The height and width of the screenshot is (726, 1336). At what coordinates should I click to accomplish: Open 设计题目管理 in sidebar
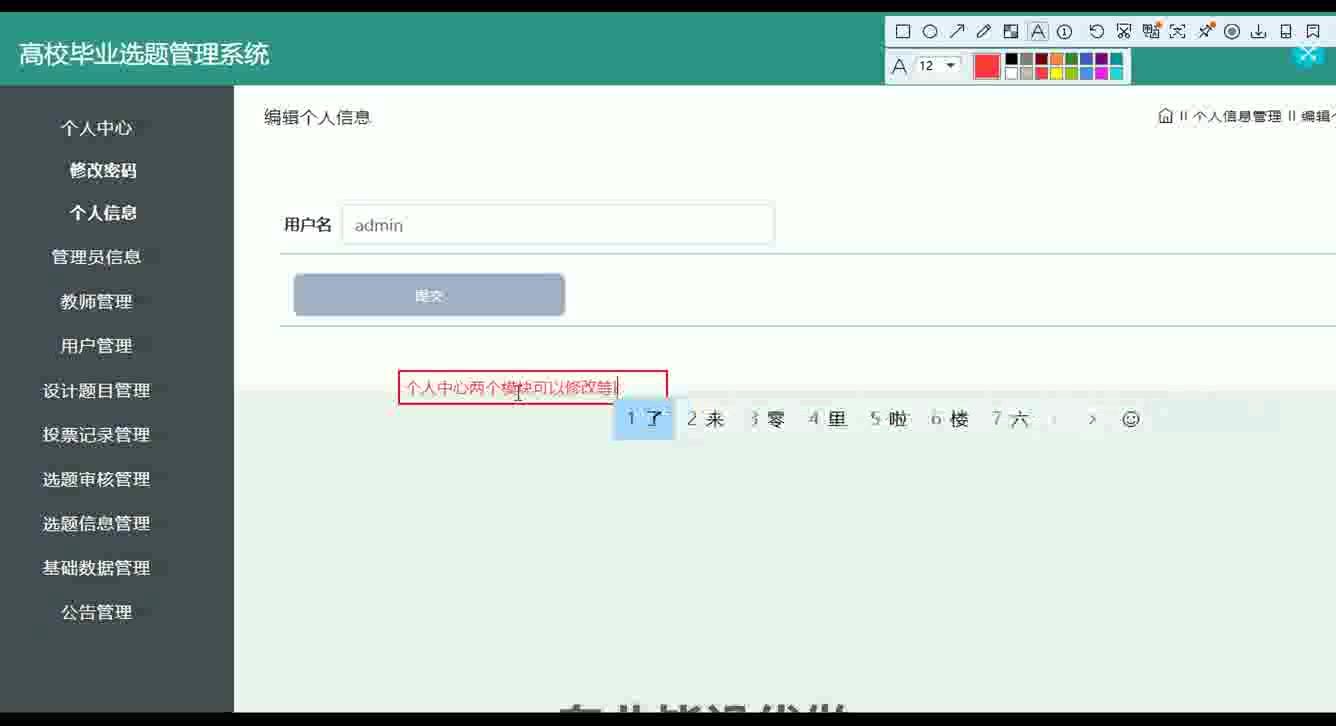[x=96, y=390]
